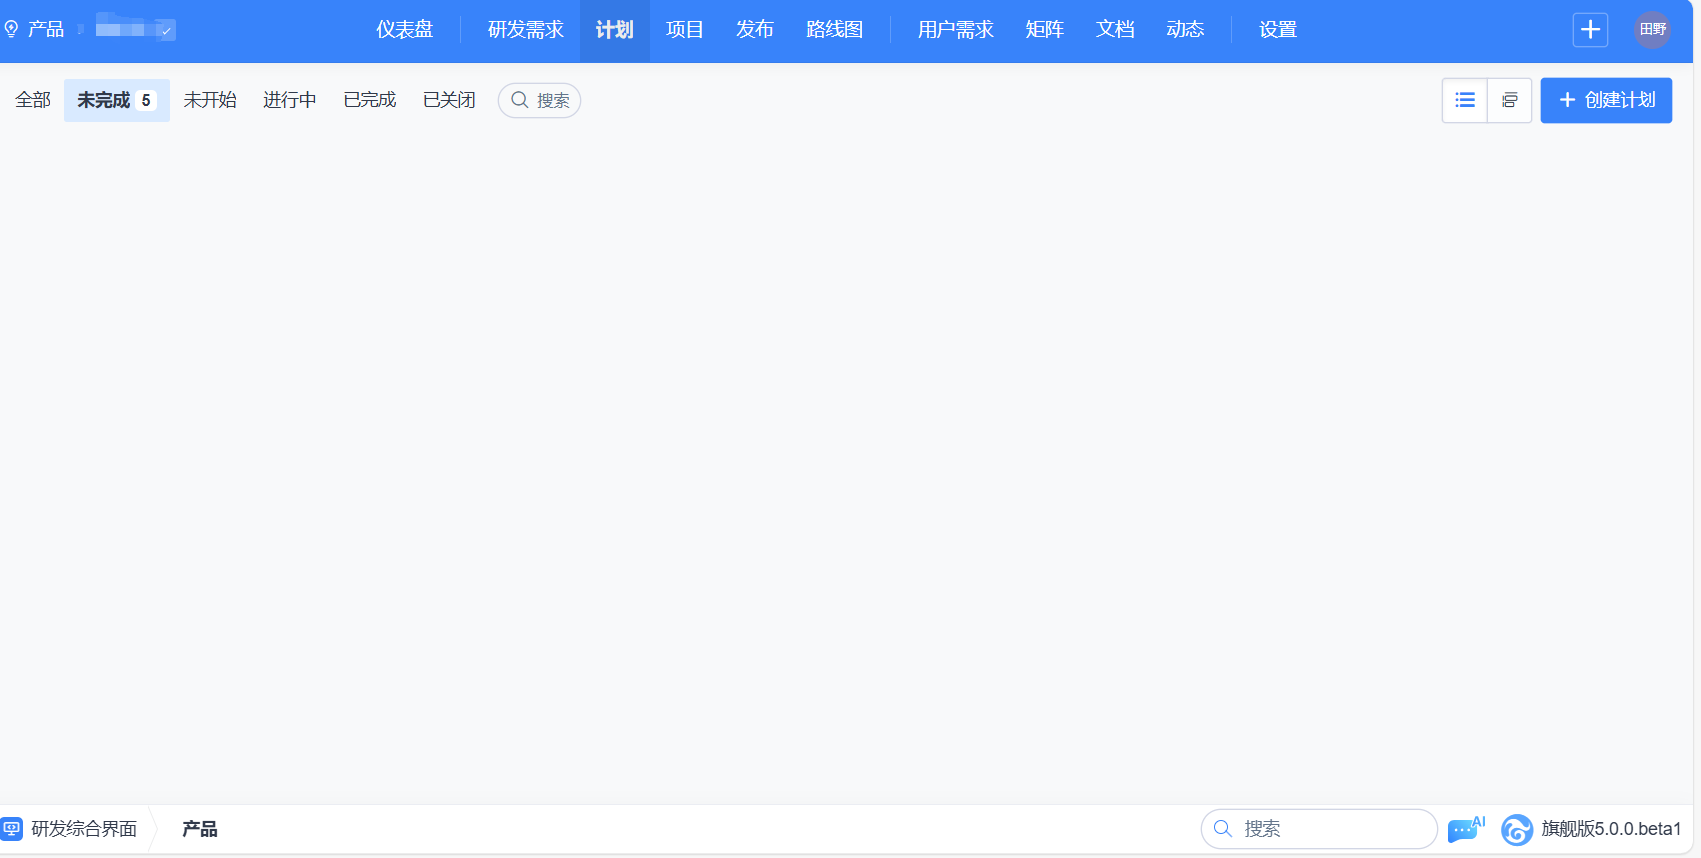Click the plus quick-create icon
The height and width of the screenshot is (858, 1701).
(x=1590, y=30)
